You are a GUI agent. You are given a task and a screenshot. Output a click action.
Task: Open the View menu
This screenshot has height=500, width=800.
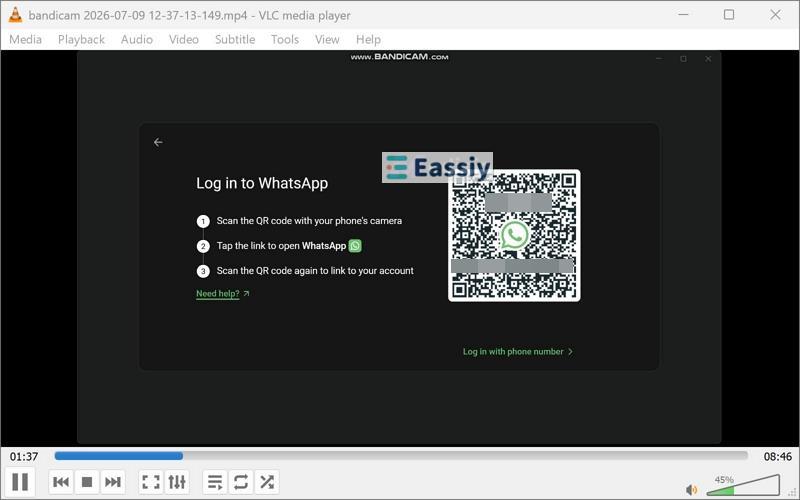click(327, 39)
